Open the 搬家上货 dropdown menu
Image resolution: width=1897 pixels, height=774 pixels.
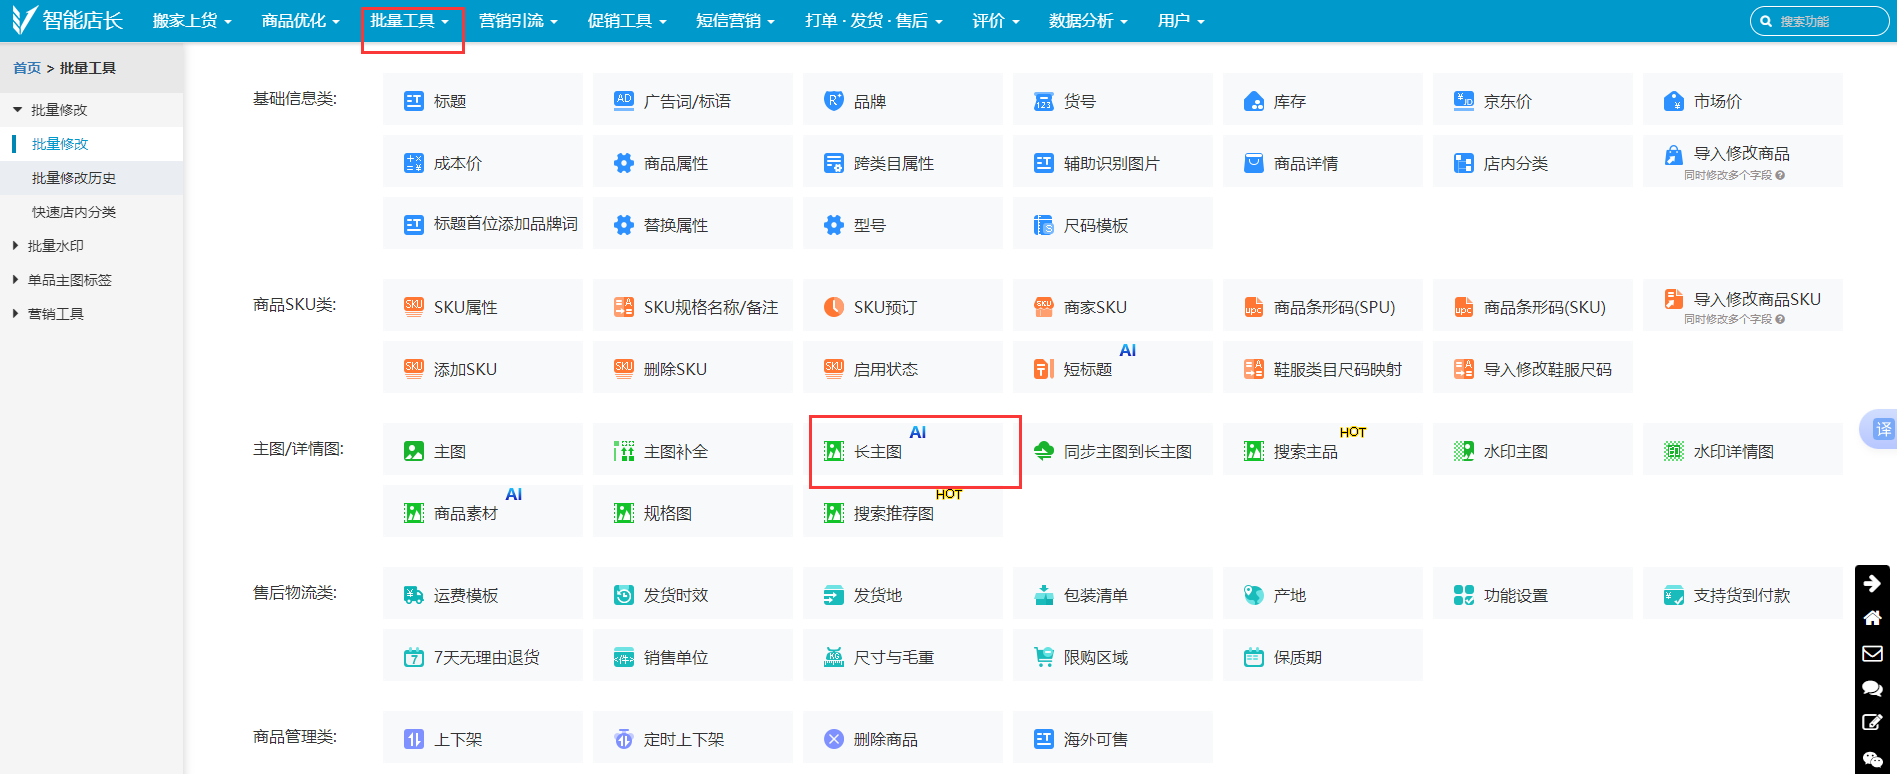coord(192,21)
